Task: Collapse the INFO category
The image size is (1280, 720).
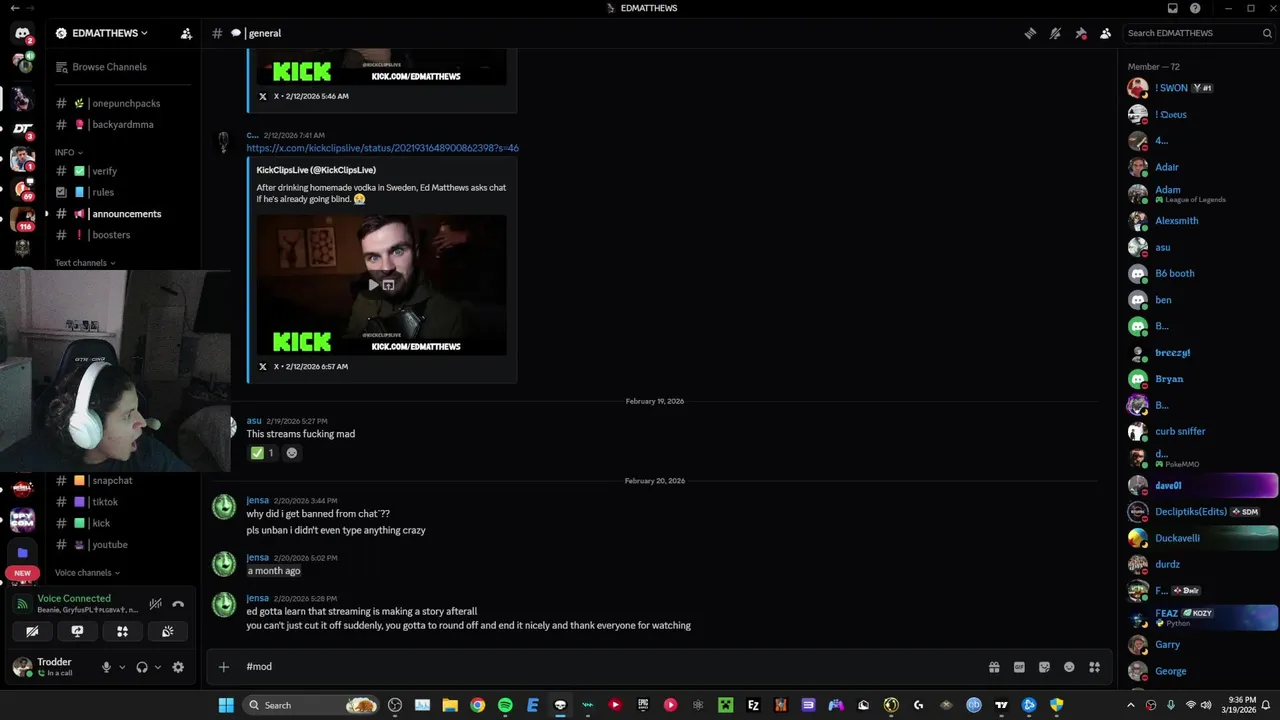Action: coord(69,152)
